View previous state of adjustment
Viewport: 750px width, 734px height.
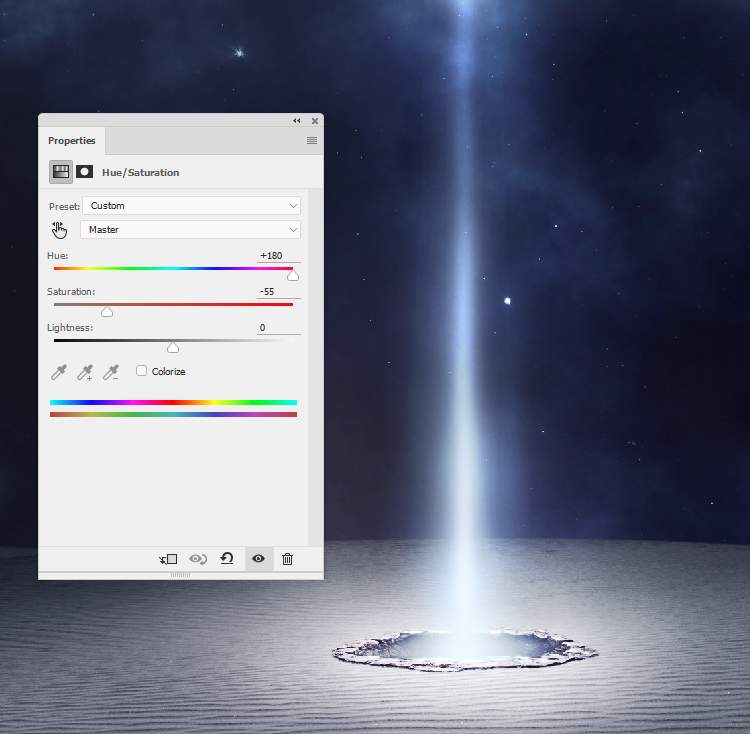click(198, 559)
